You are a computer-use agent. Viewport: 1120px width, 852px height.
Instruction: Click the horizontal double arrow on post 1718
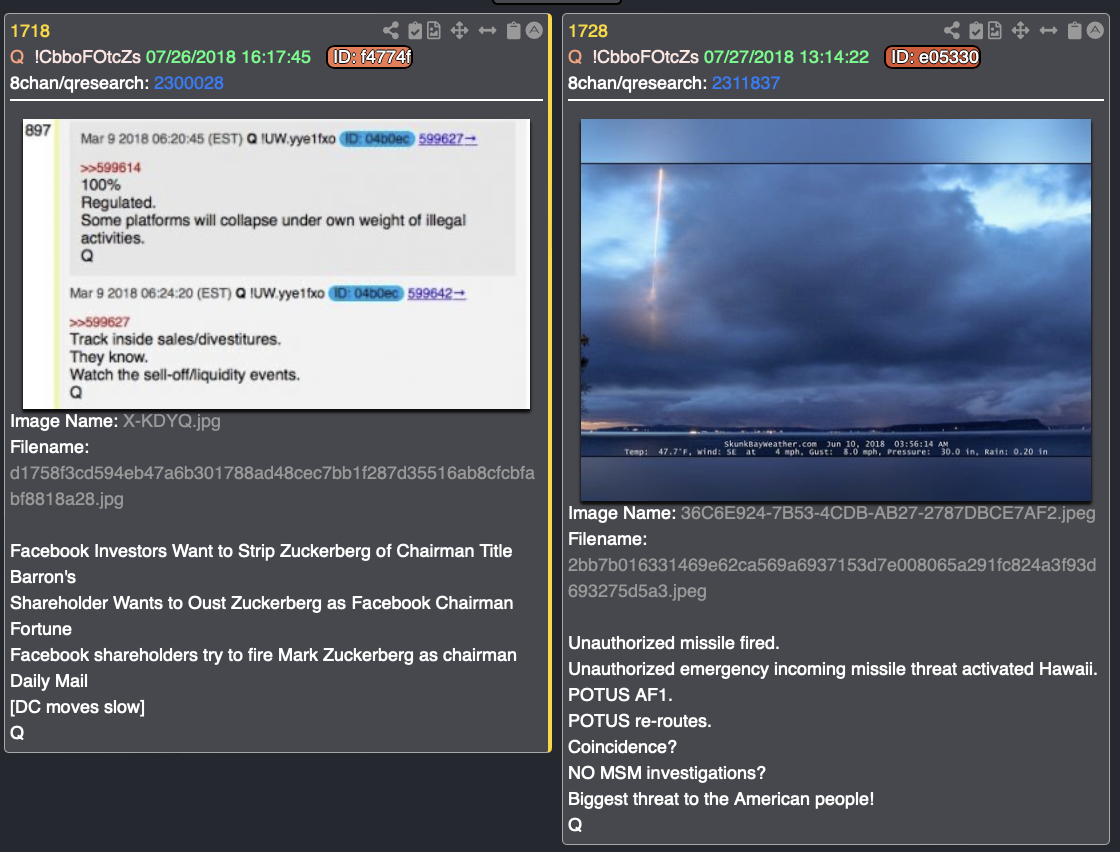click(x=487, y=30)
